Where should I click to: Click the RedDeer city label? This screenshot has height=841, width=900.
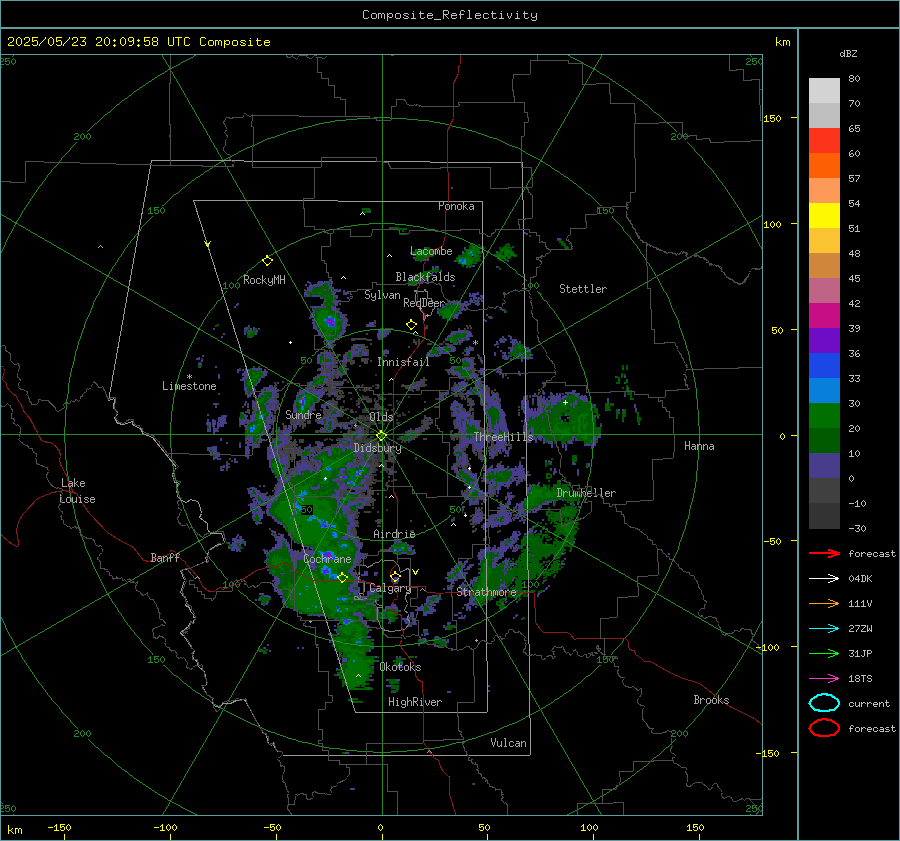pos(424,303)
